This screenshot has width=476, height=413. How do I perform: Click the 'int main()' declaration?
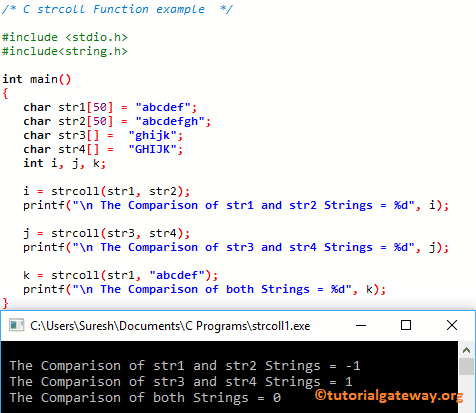click(37, 79)
